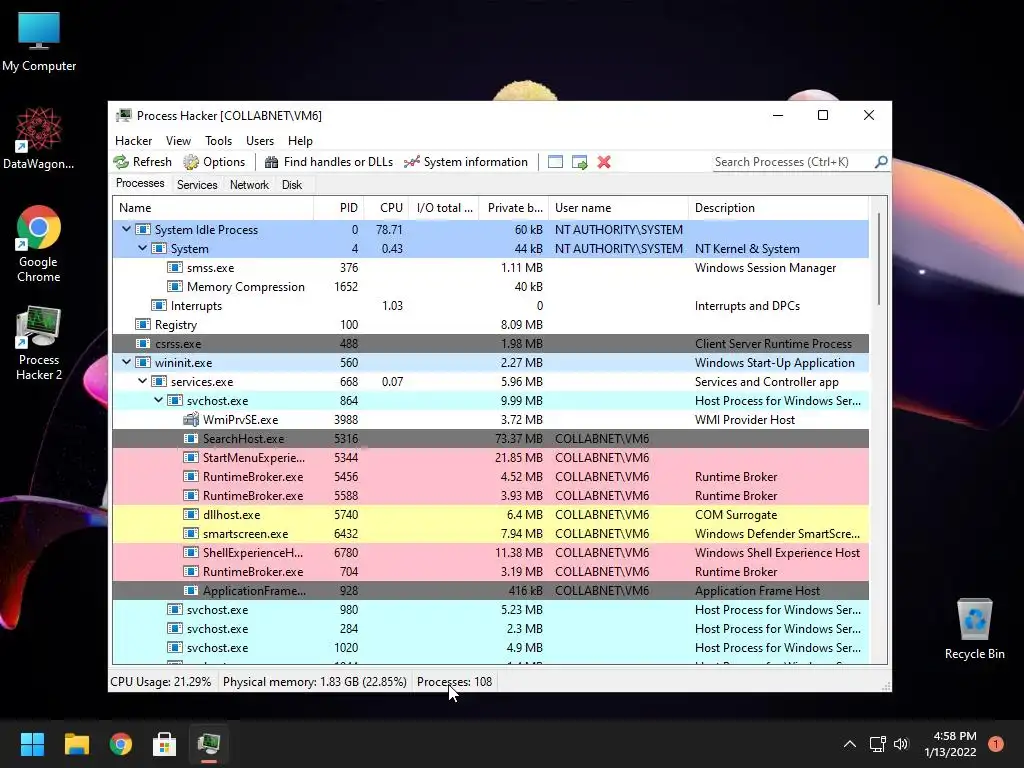This screenshot has width=1024, height=768.
Task: Click Find window and thread icon
Action: tap(579, 162)
